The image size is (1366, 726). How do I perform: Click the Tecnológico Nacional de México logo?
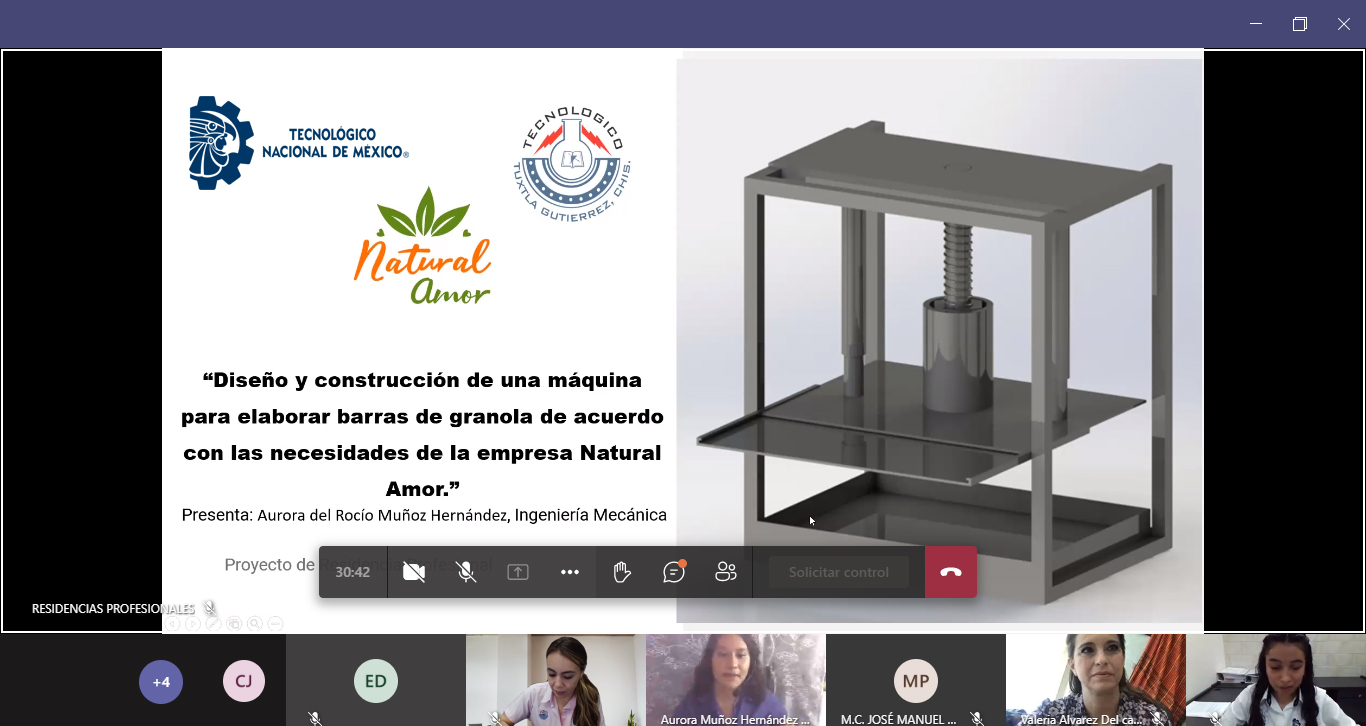pos(299,143)
